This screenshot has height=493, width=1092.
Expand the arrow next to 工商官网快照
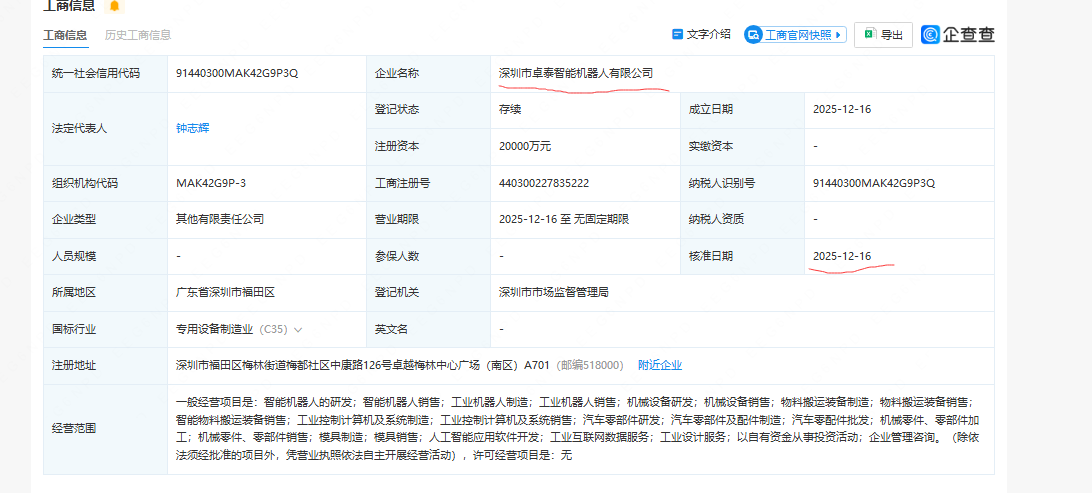(837, 35)
